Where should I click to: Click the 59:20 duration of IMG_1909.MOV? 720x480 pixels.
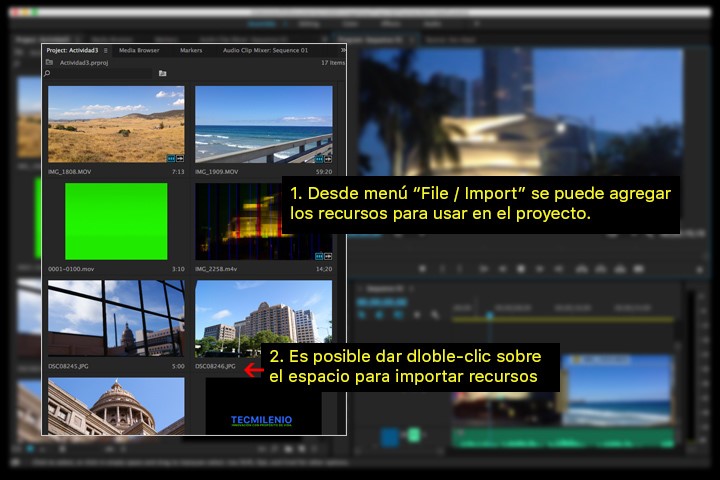pos(324,172)
